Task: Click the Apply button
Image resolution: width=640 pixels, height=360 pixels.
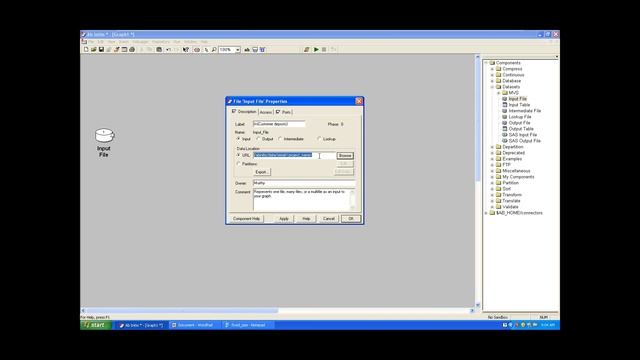Action: (284, 219)
